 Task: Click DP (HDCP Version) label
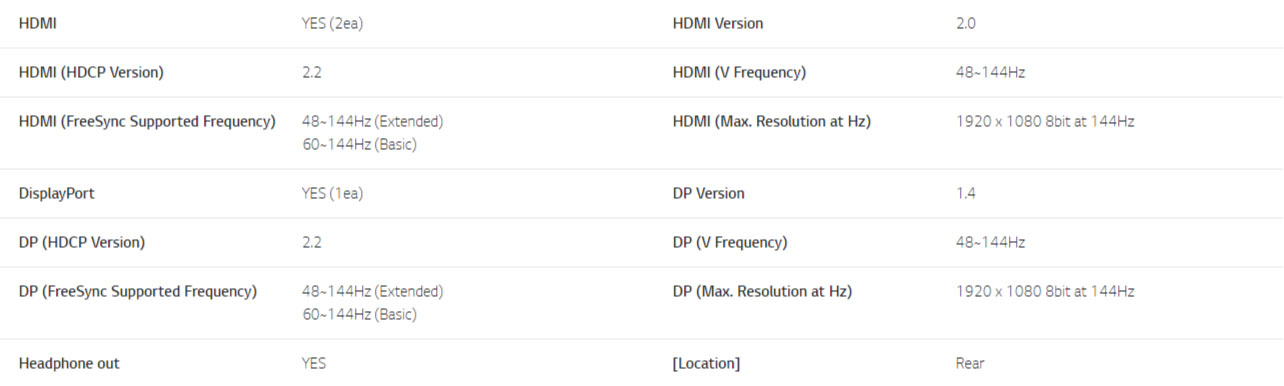coord(82,242)
